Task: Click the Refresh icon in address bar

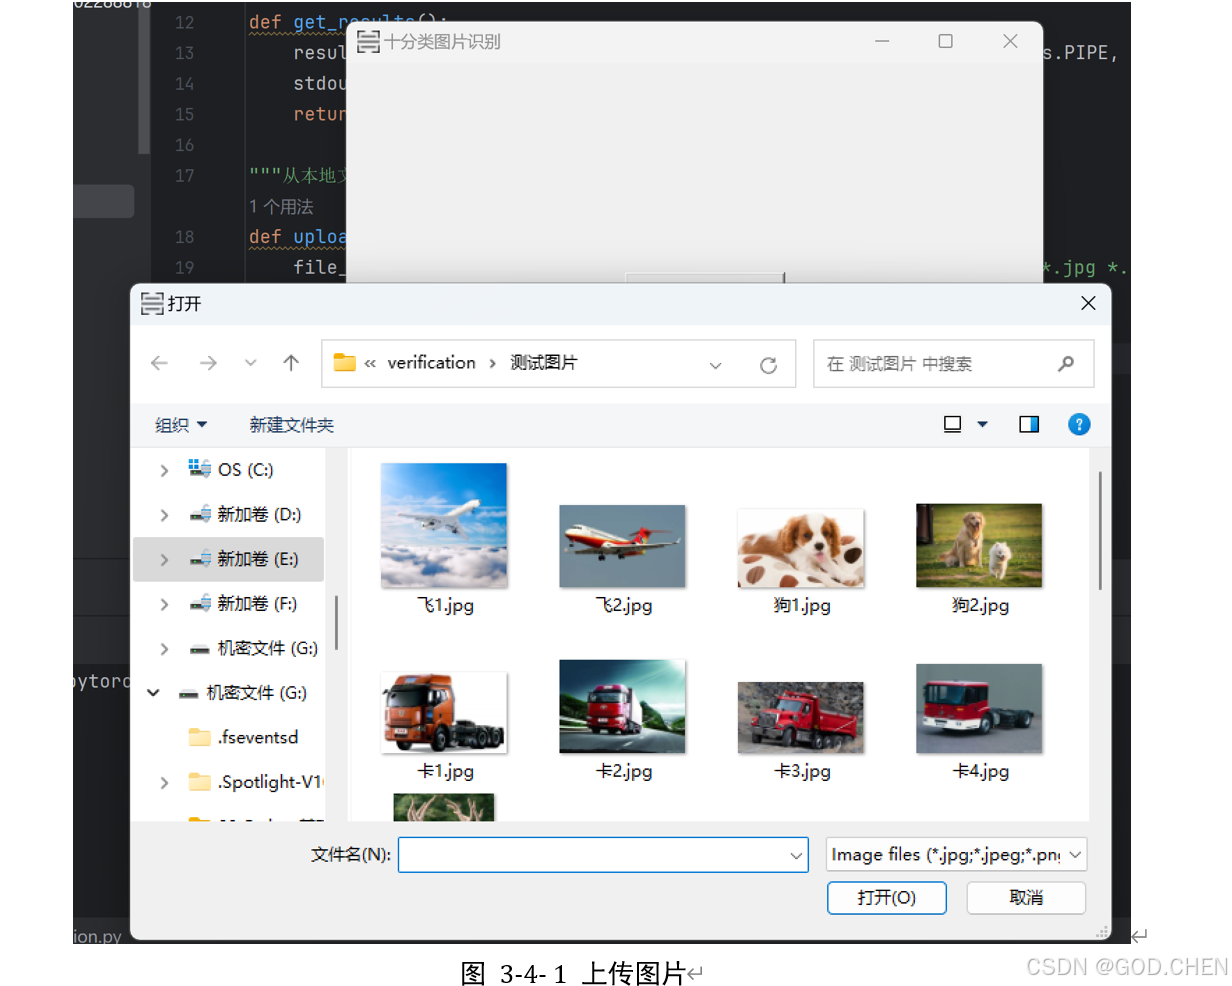Action: click(x=768, y=363)
